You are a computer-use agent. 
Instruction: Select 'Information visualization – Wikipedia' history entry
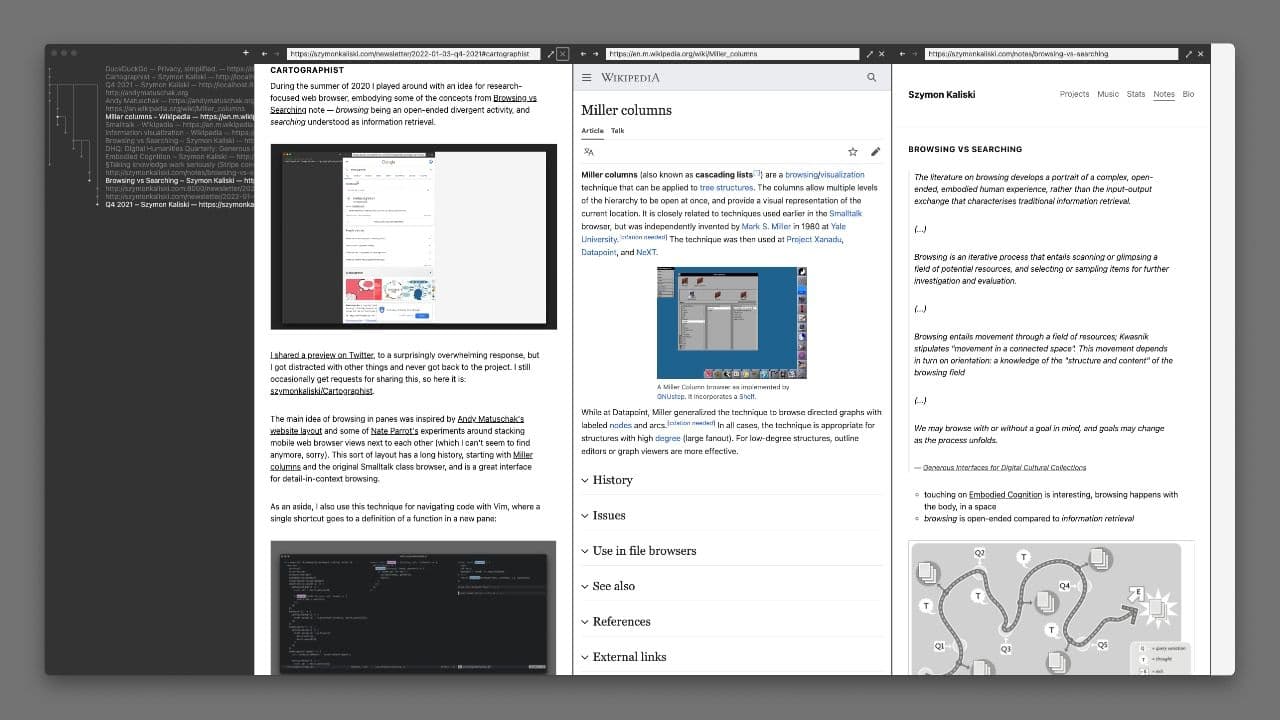point(180,133)
